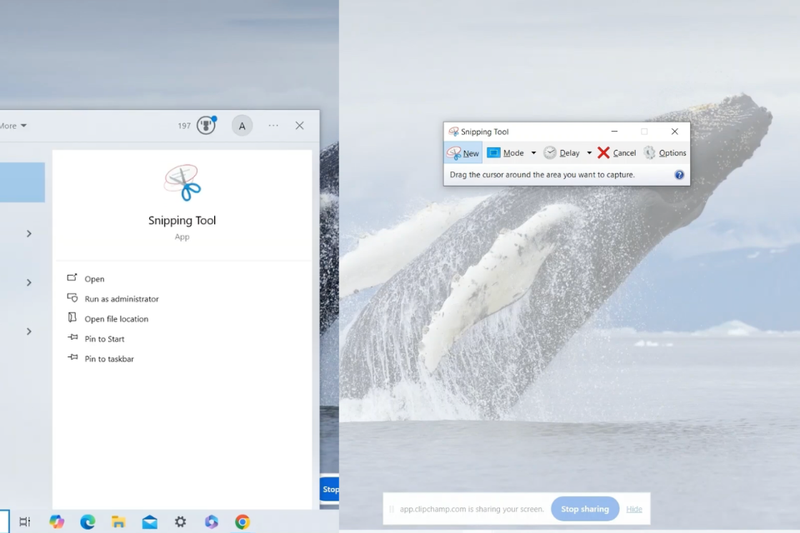Open the Delay dropdown arrow
The width and height of the screenshot is (800, 533).
click(589, 153)
